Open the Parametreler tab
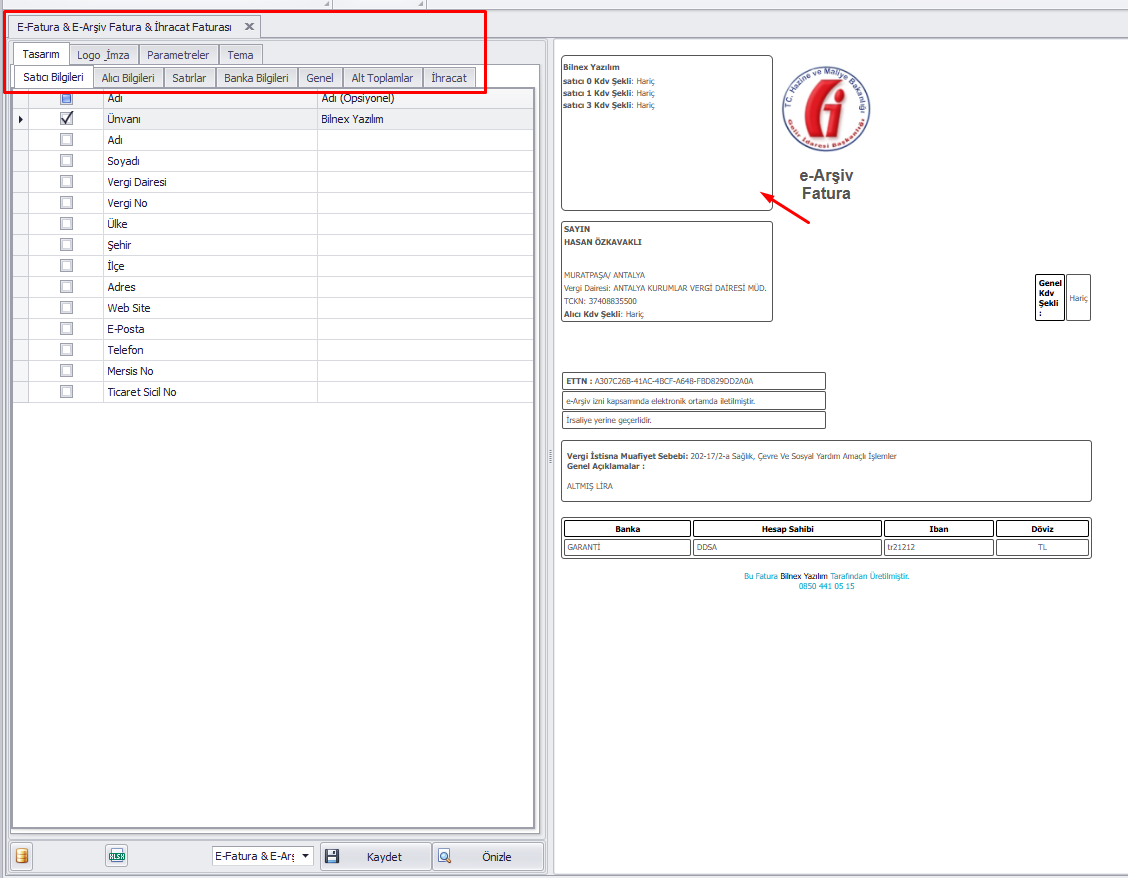 click(178, 55)
